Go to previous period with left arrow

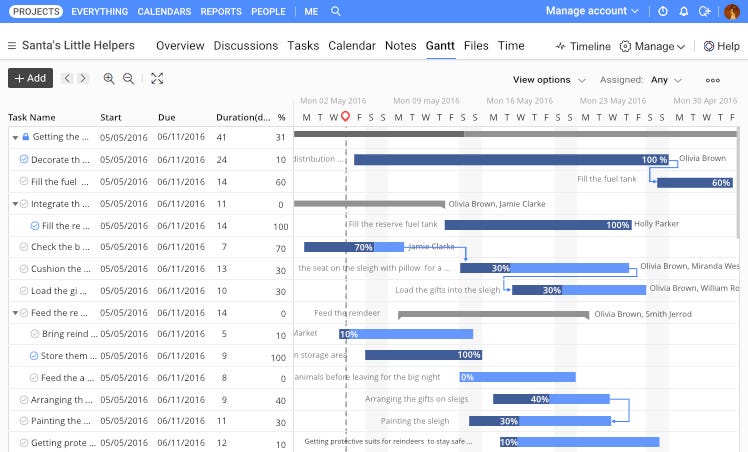point(67,78)
